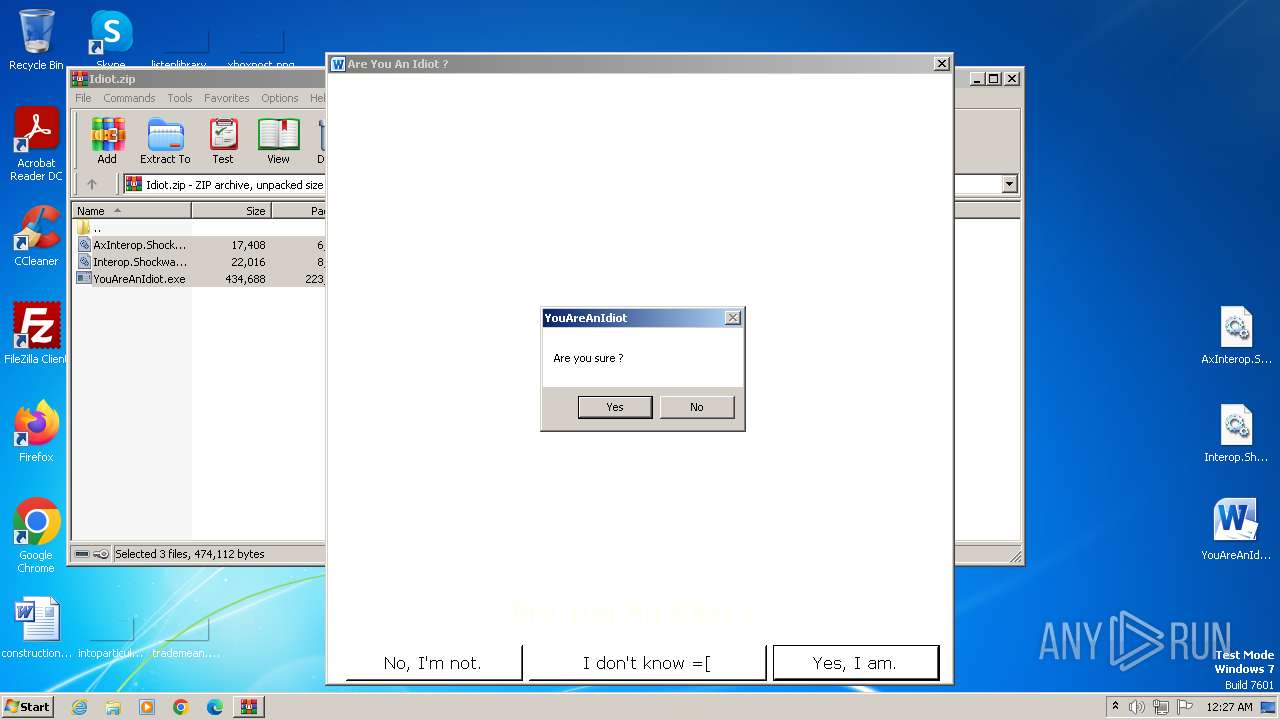Screen dimensions: 1280x720
Task: Click the View icon in WinRAR toolbar
Action: click(x=278, y=141)
